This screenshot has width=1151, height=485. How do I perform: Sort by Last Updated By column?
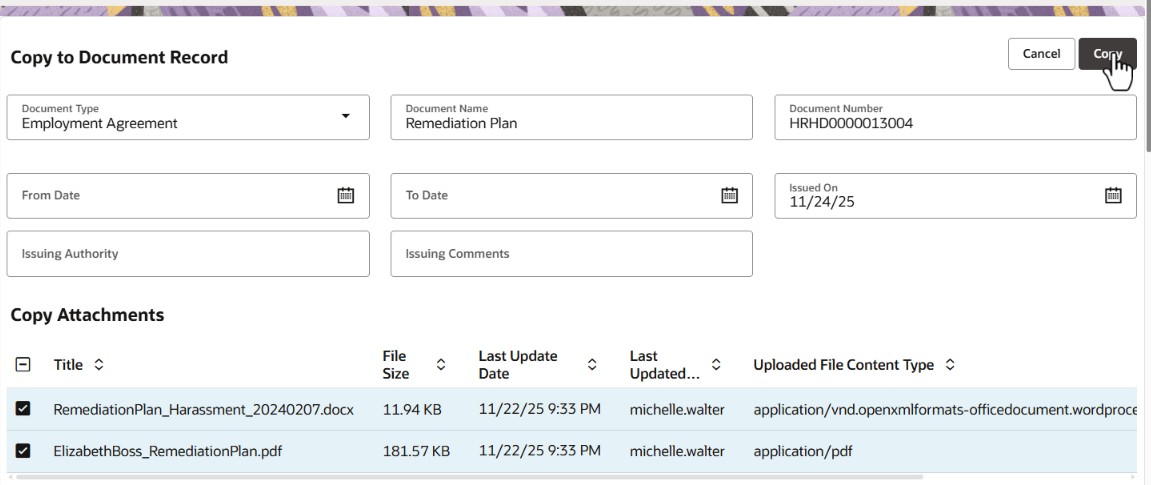[x=716, y=365]
